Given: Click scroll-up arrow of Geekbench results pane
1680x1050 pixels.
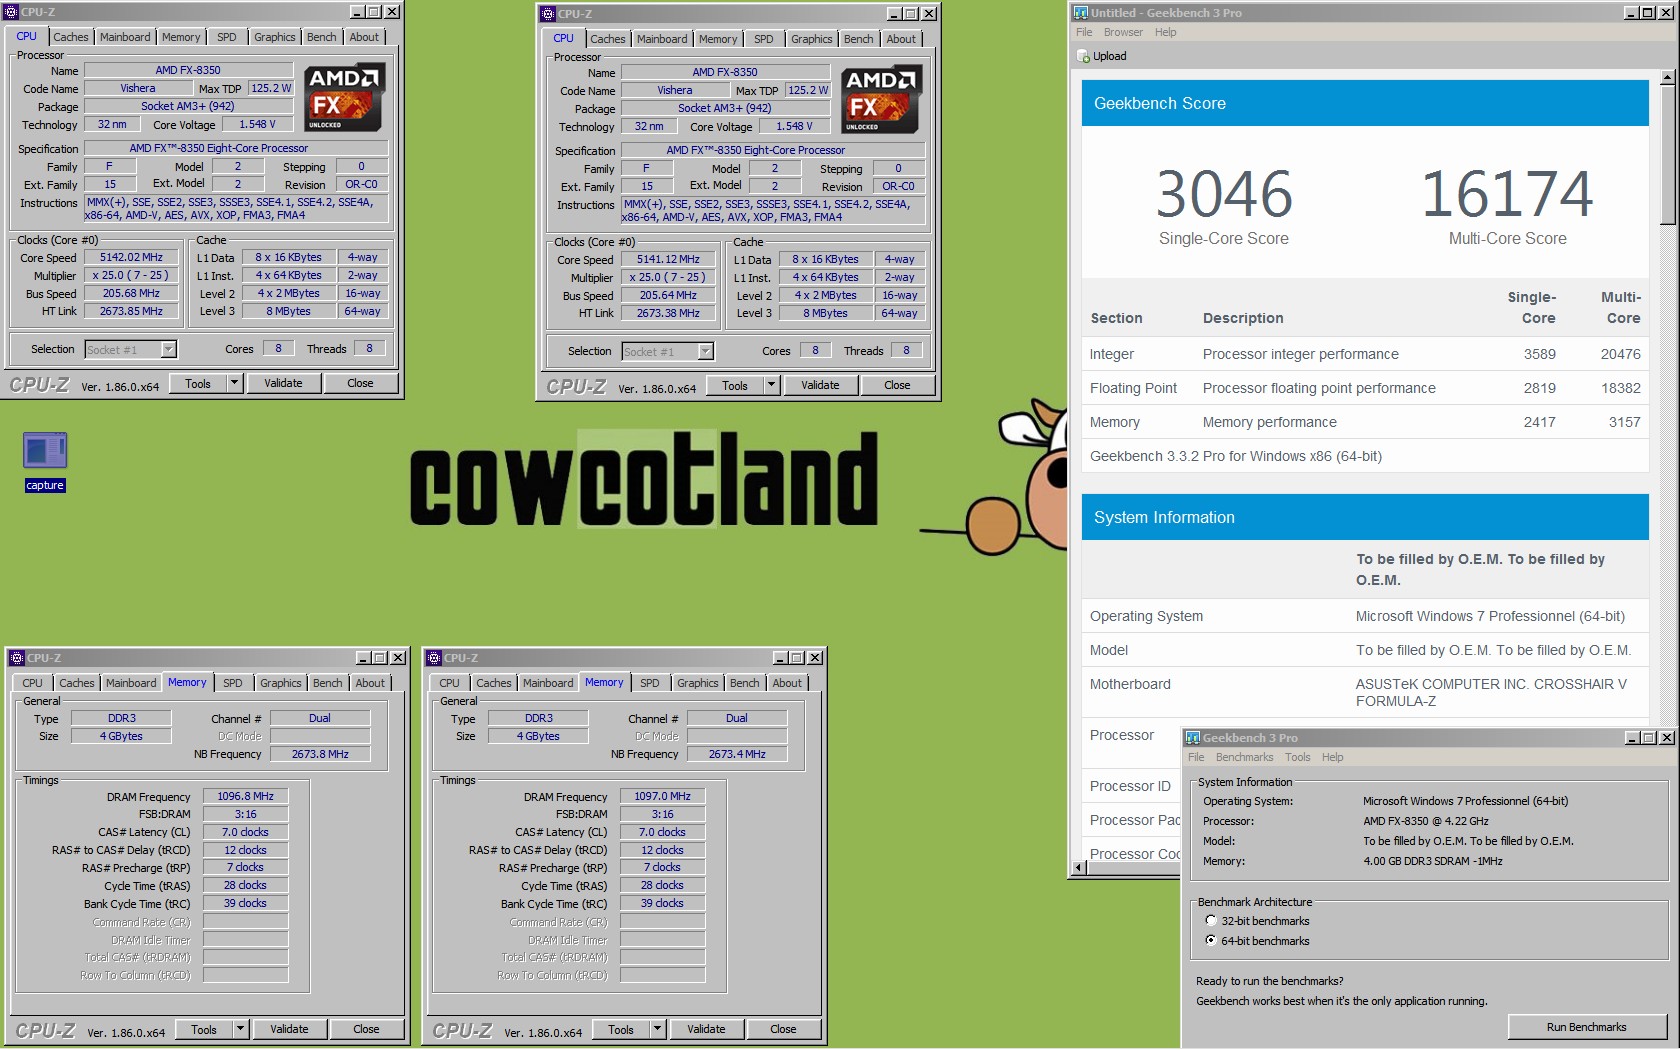Looking at the screenshot, I should pos(1666,77).
